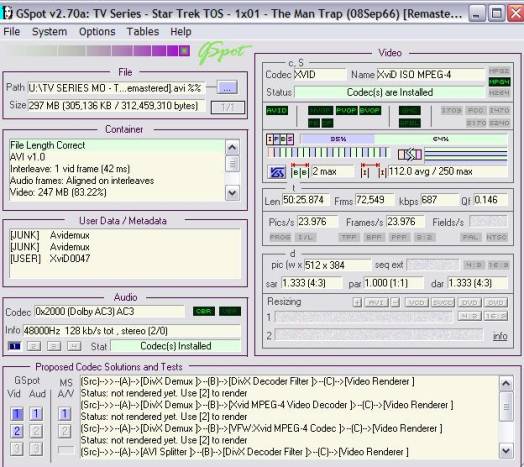Click the PVOP indicator light
This screenshot has width=524, height=467.
coord(347,110)
